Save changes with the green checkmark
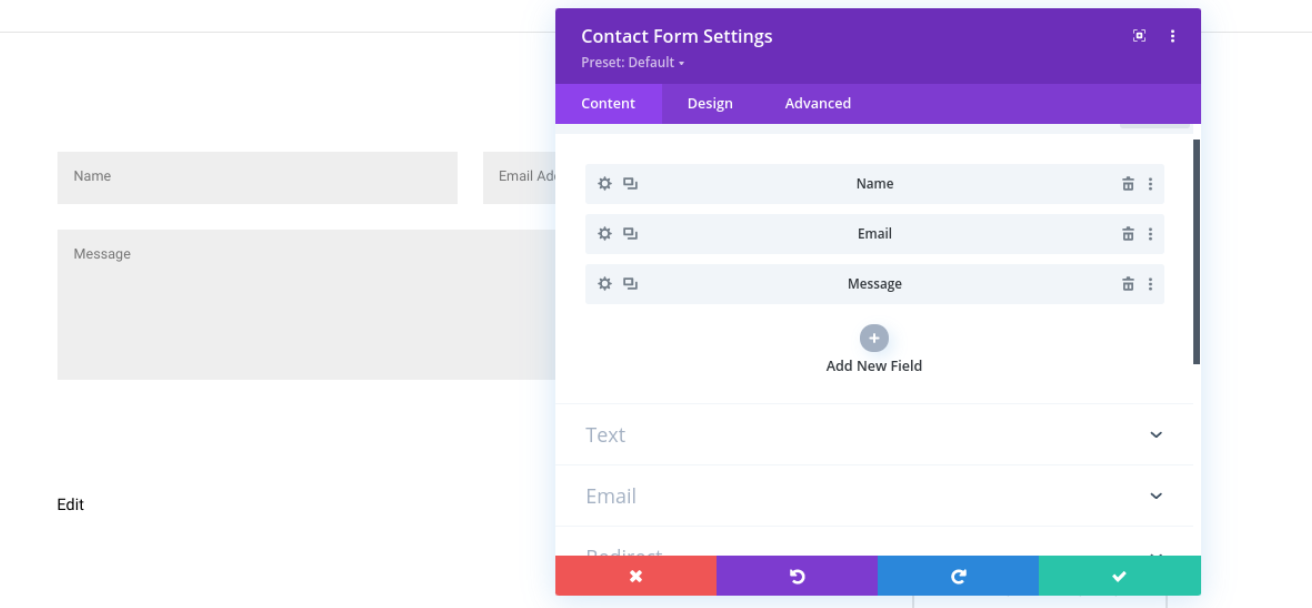1312x608 pixels. pyautogui.click(x=1119, y=575)
